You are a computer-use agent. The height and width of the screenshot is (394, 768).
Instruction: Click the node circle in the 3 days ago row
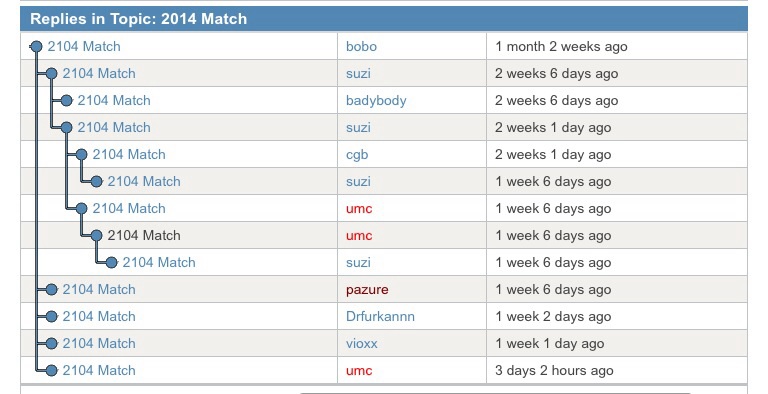(x=51, y=370)
